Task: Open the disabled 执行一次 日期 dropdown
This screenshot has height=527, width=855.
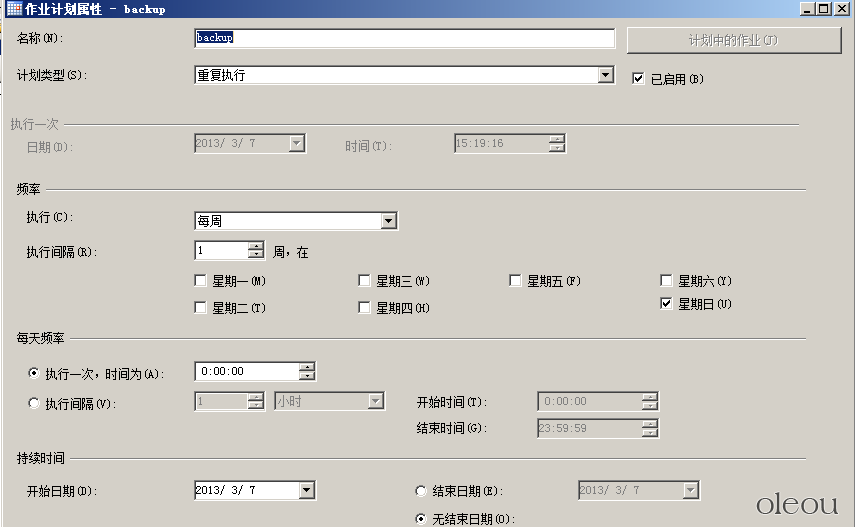Action: (x=297, y=143)
